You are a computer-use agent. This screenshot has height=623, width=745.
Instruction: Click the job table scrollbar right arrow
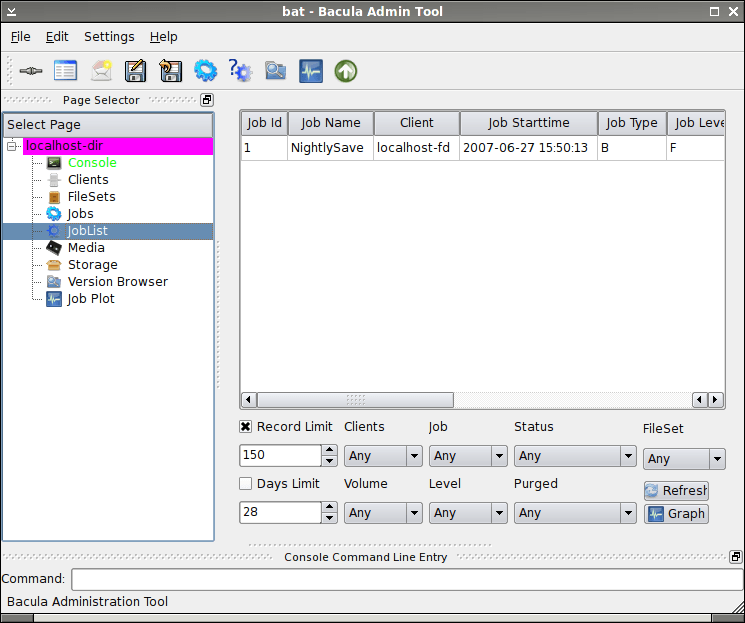pyautogui.click(x=716, y=400)
